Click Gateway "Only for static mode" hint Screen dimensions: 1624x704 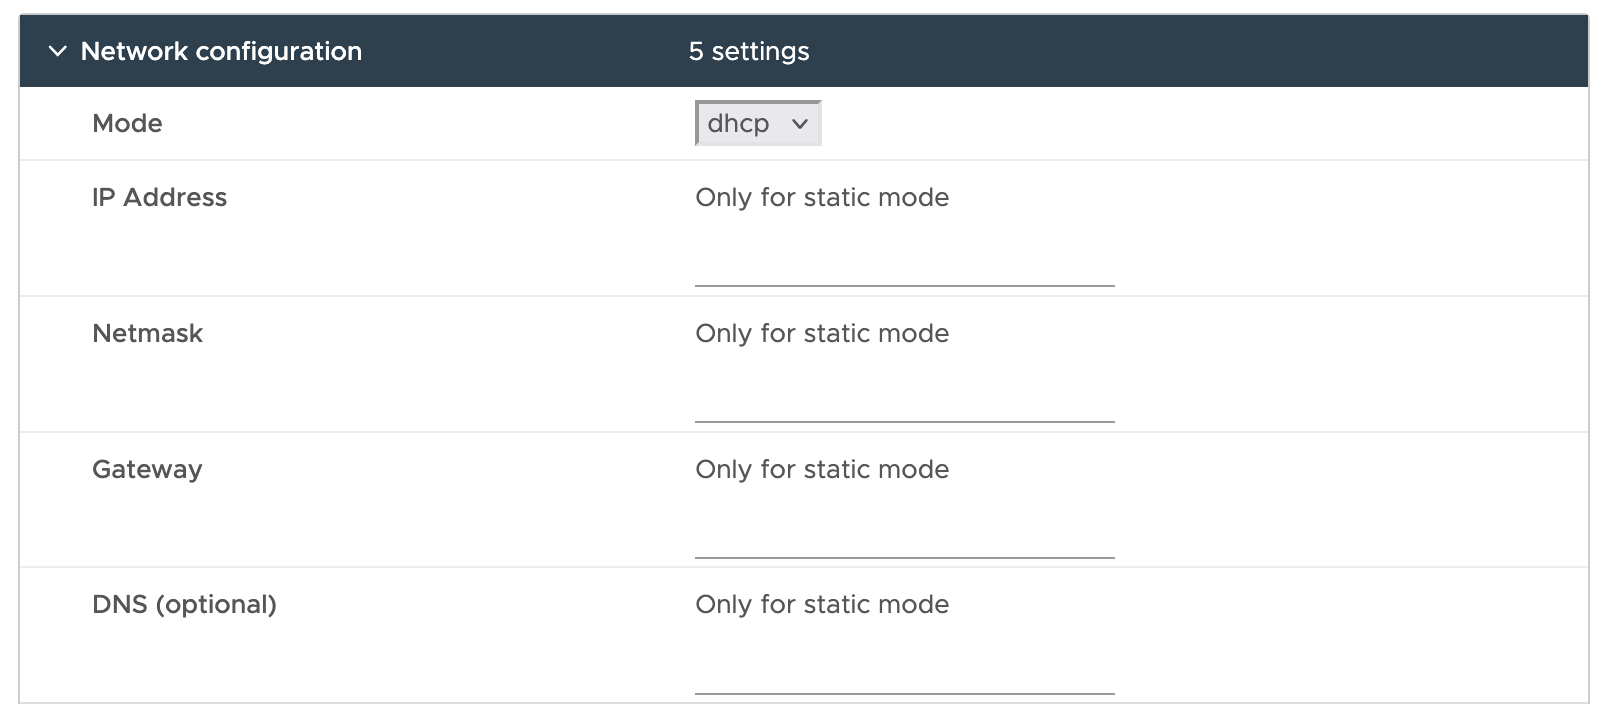[822, 469]
